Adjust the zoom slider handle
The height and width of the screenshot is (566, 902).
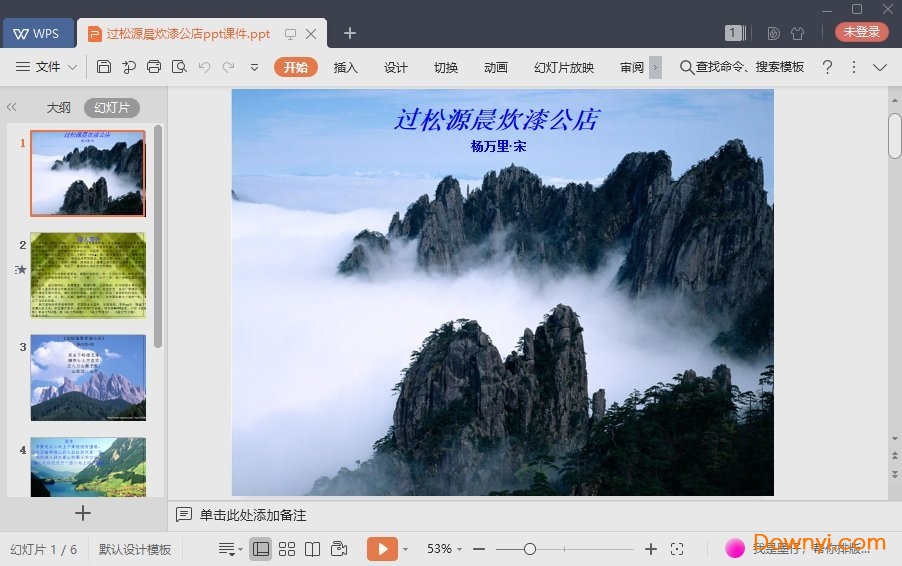tap(530, 549)
